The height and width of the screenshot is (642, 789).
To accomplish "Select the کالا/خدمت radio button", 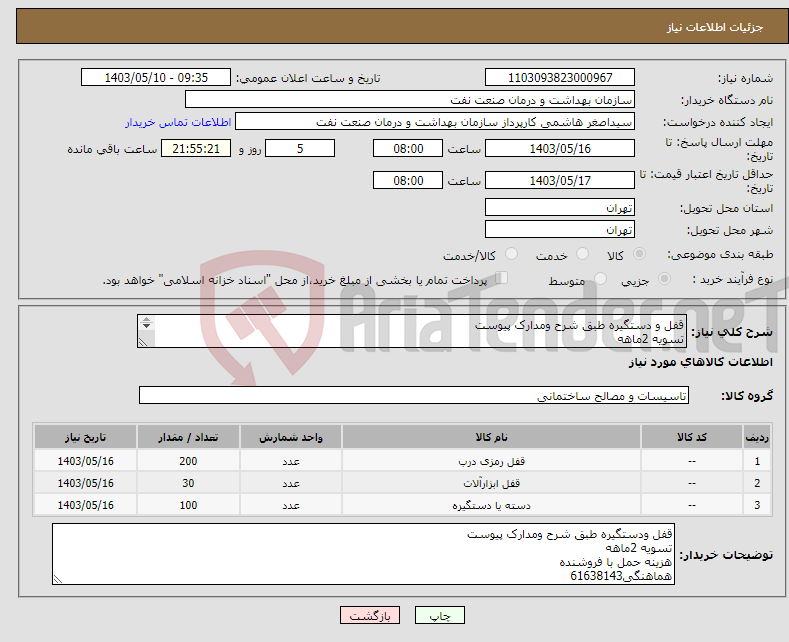I will [511, 254].
